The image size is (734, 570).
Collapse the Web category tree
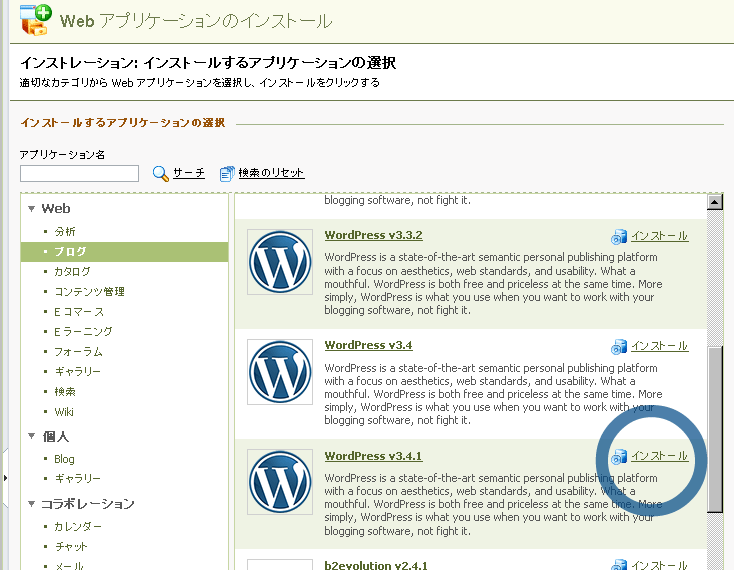click(x=31, y=209)
